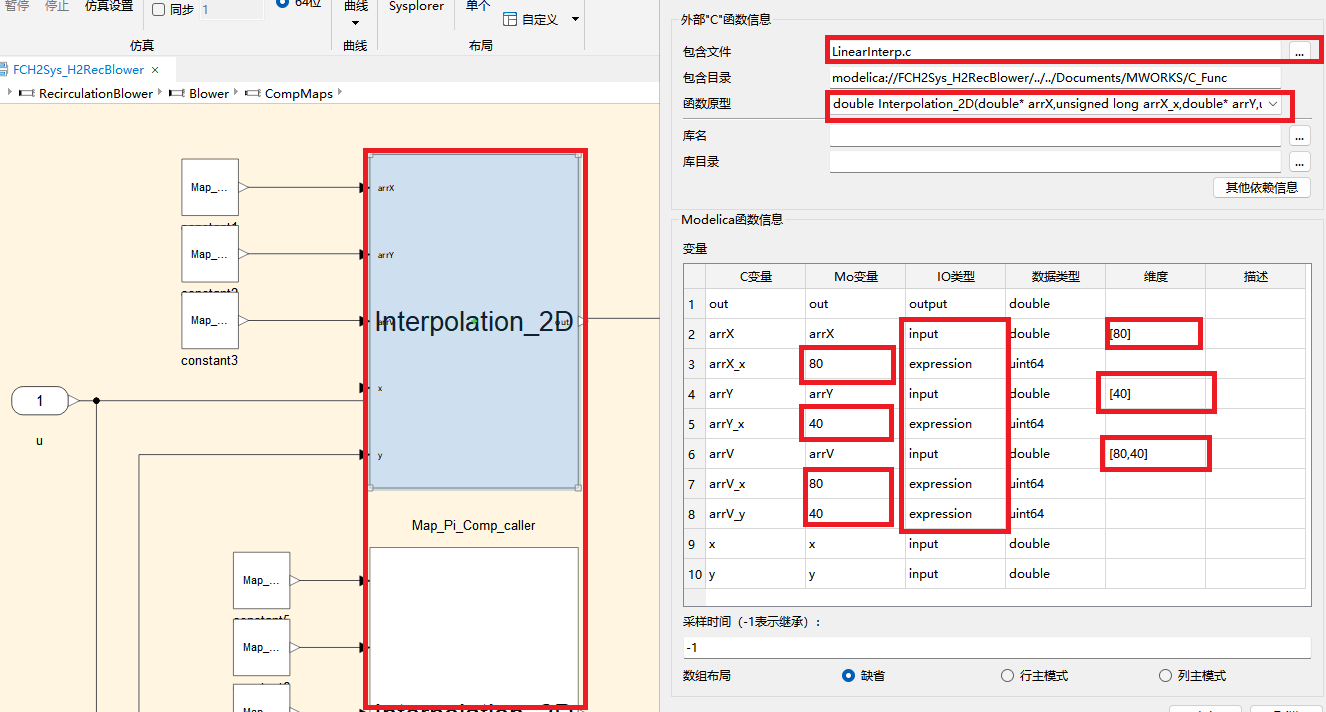1326x712 pixels.
Task: Browse for 库名 with the ... button
Action: [1299, 135]
